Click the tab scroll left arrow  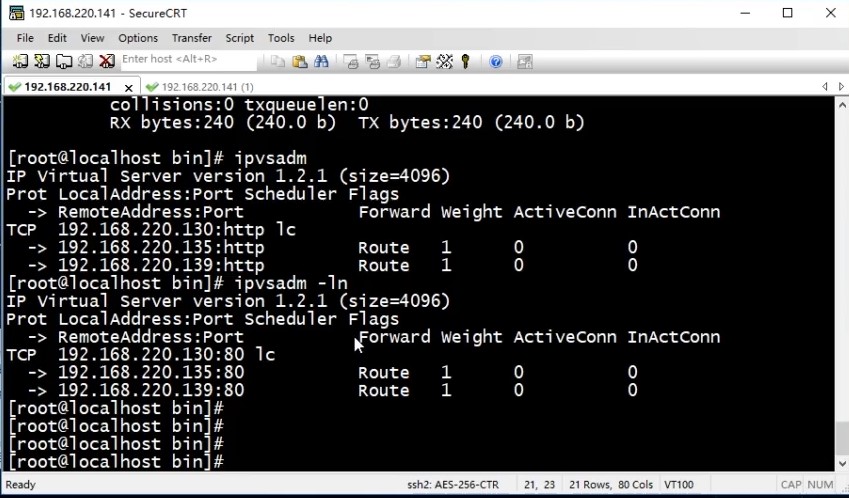(825, 87)
